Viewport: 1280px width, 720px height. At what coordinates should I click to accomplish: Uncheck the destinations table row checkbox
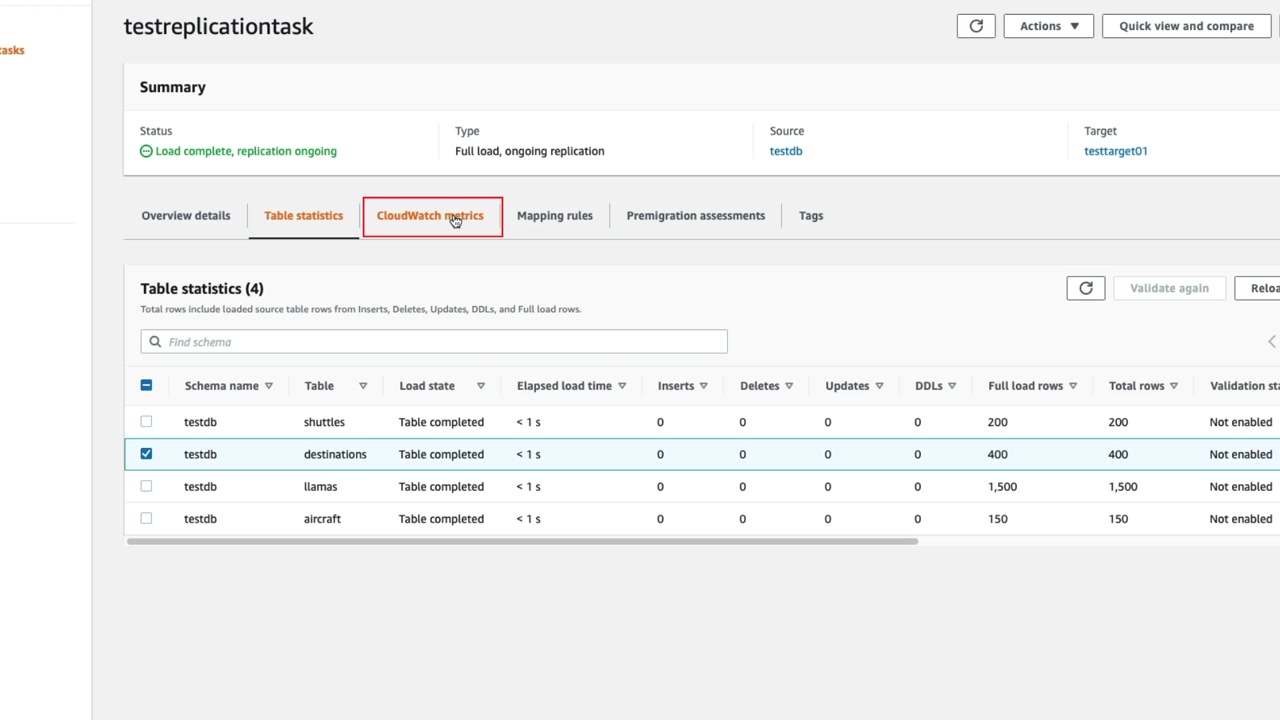(x=146, y=454)
